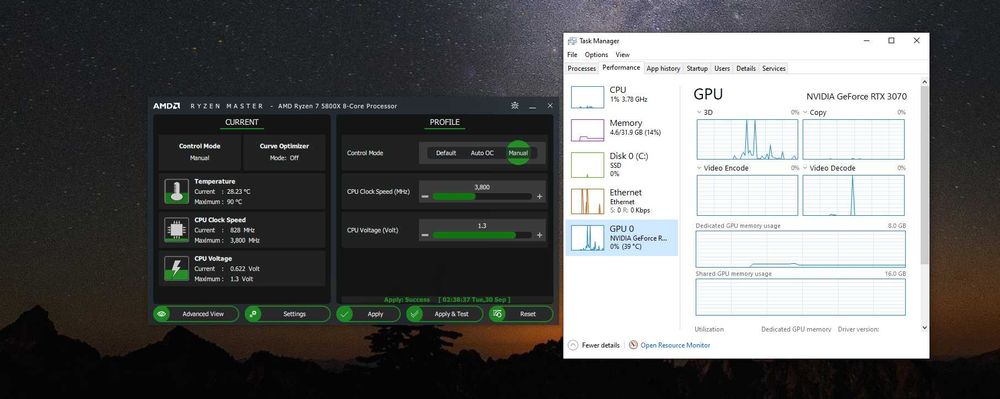
Task: Click the Task Manager vertical scrollbar
Action: [x=924, y=175]
